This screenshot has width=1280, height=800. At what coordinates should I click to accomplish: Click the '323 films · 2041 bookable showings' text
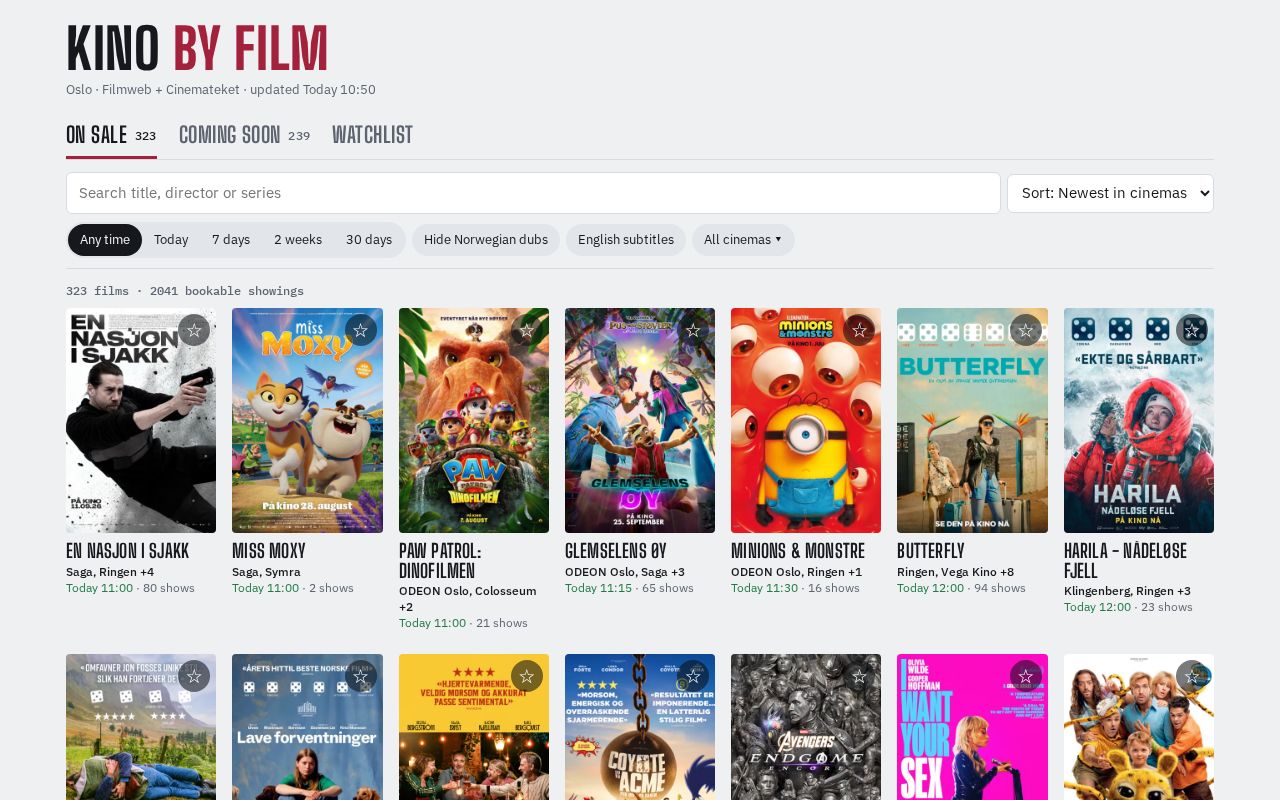(x=185, y=291)
